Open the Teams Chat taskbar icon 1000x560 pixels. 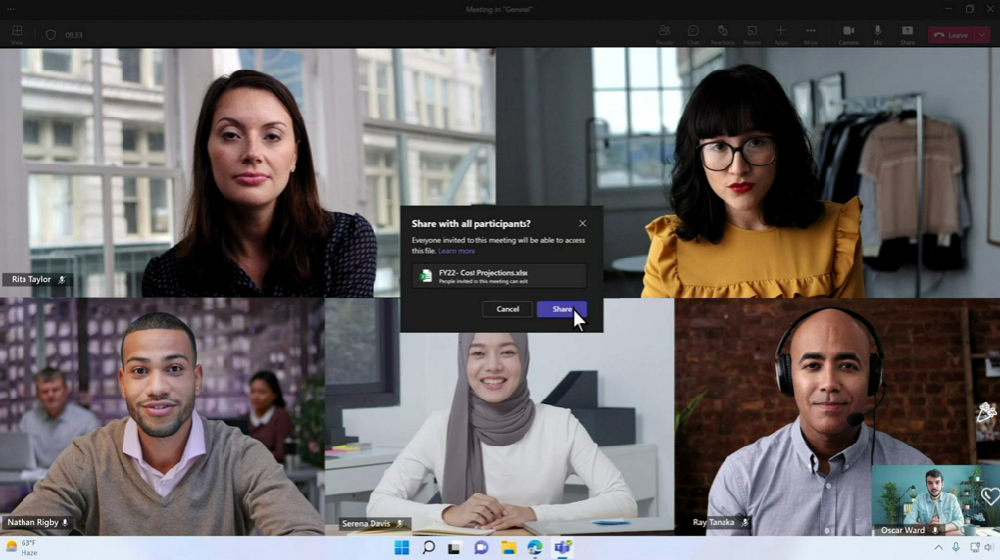481,548
